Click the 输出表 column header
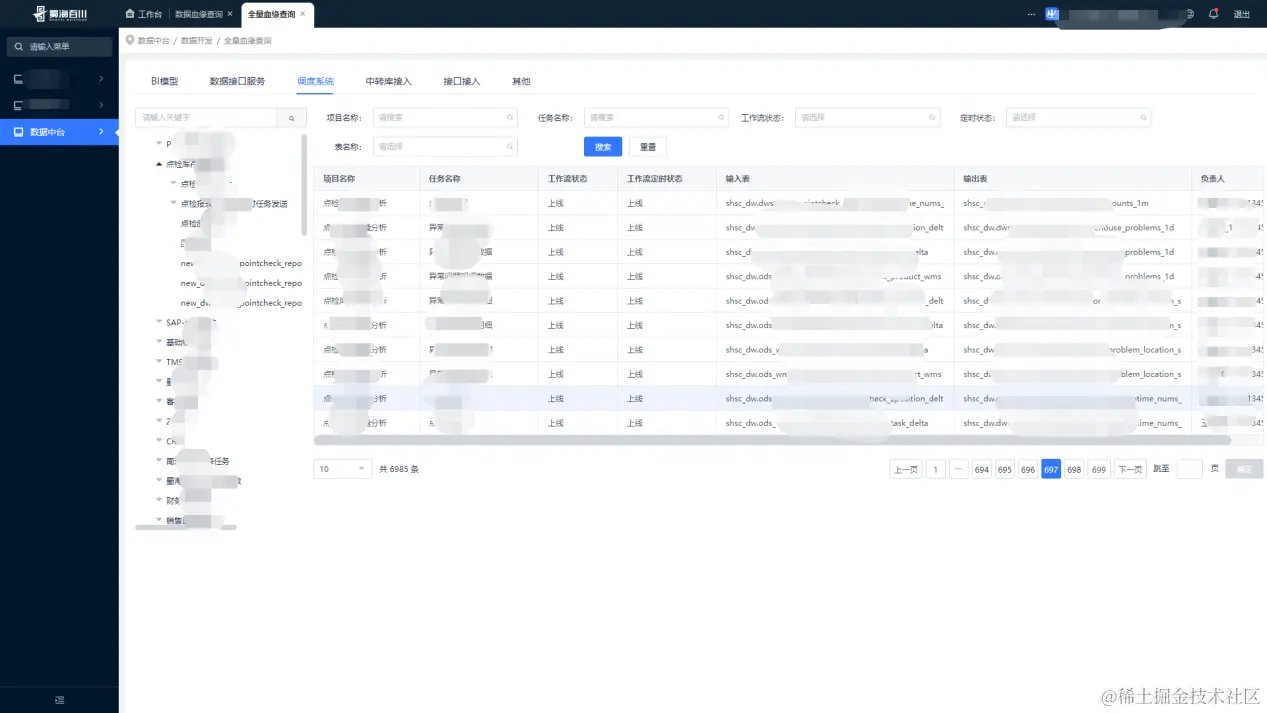 [975, 179]
